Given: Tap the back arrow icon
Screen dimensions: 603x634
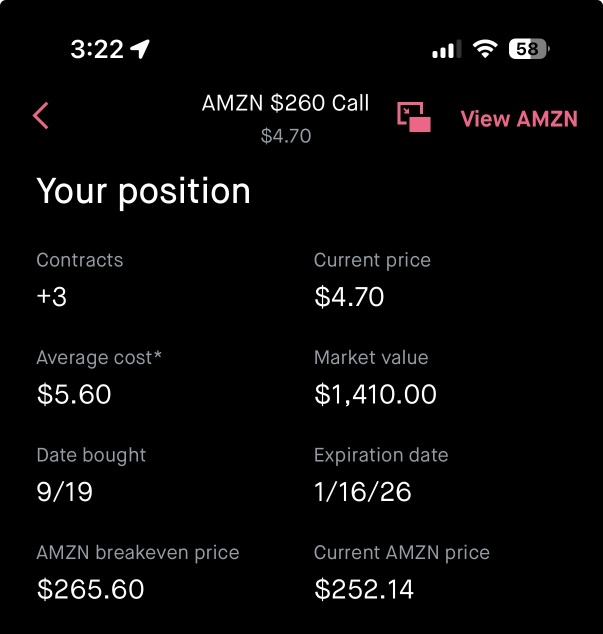Looking at the screenshot, I should point(41,116).
